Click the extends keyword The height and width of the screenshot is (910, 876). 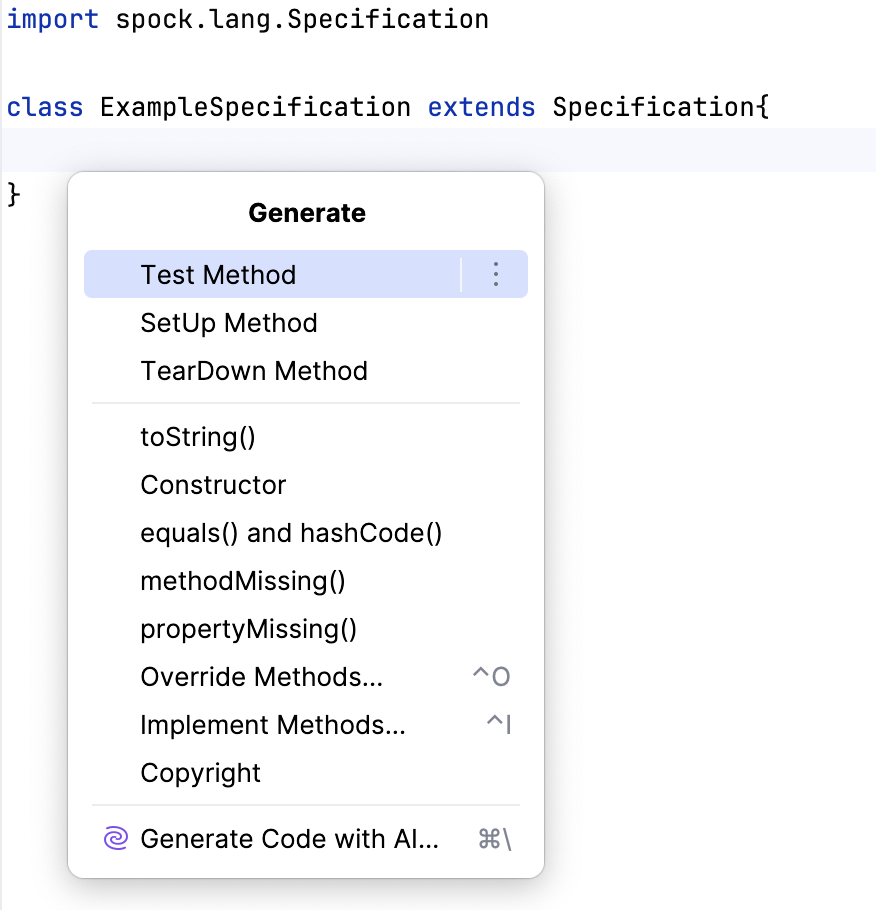coord(481,106)
